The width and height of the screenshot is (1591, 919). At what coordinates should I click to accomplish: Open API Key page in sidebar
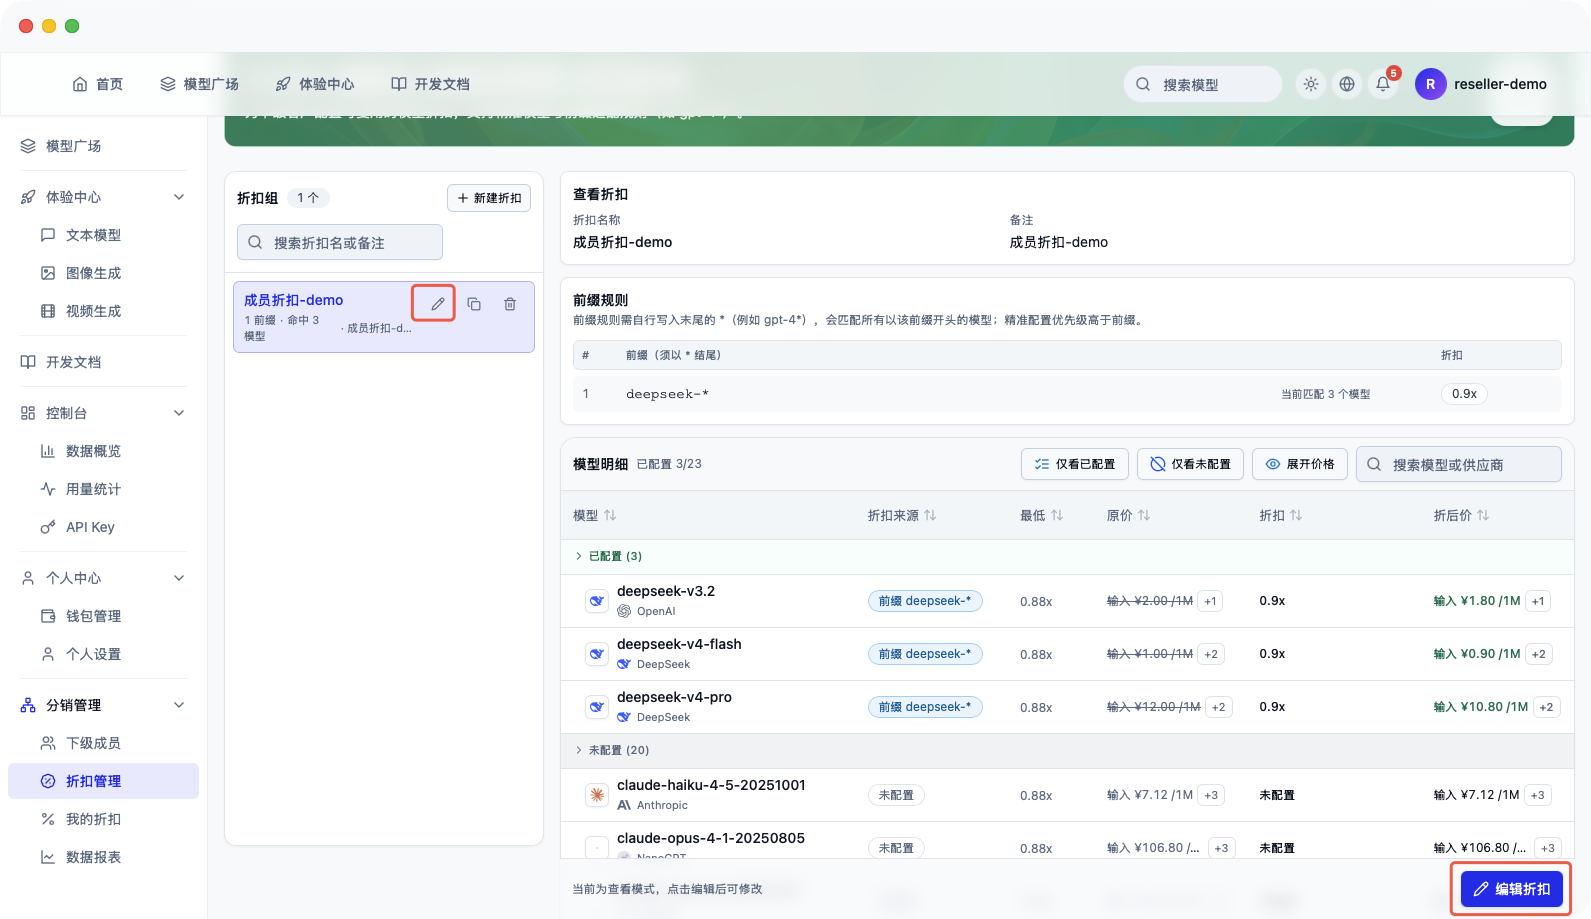pyautogui.click(x=104, y=527)
